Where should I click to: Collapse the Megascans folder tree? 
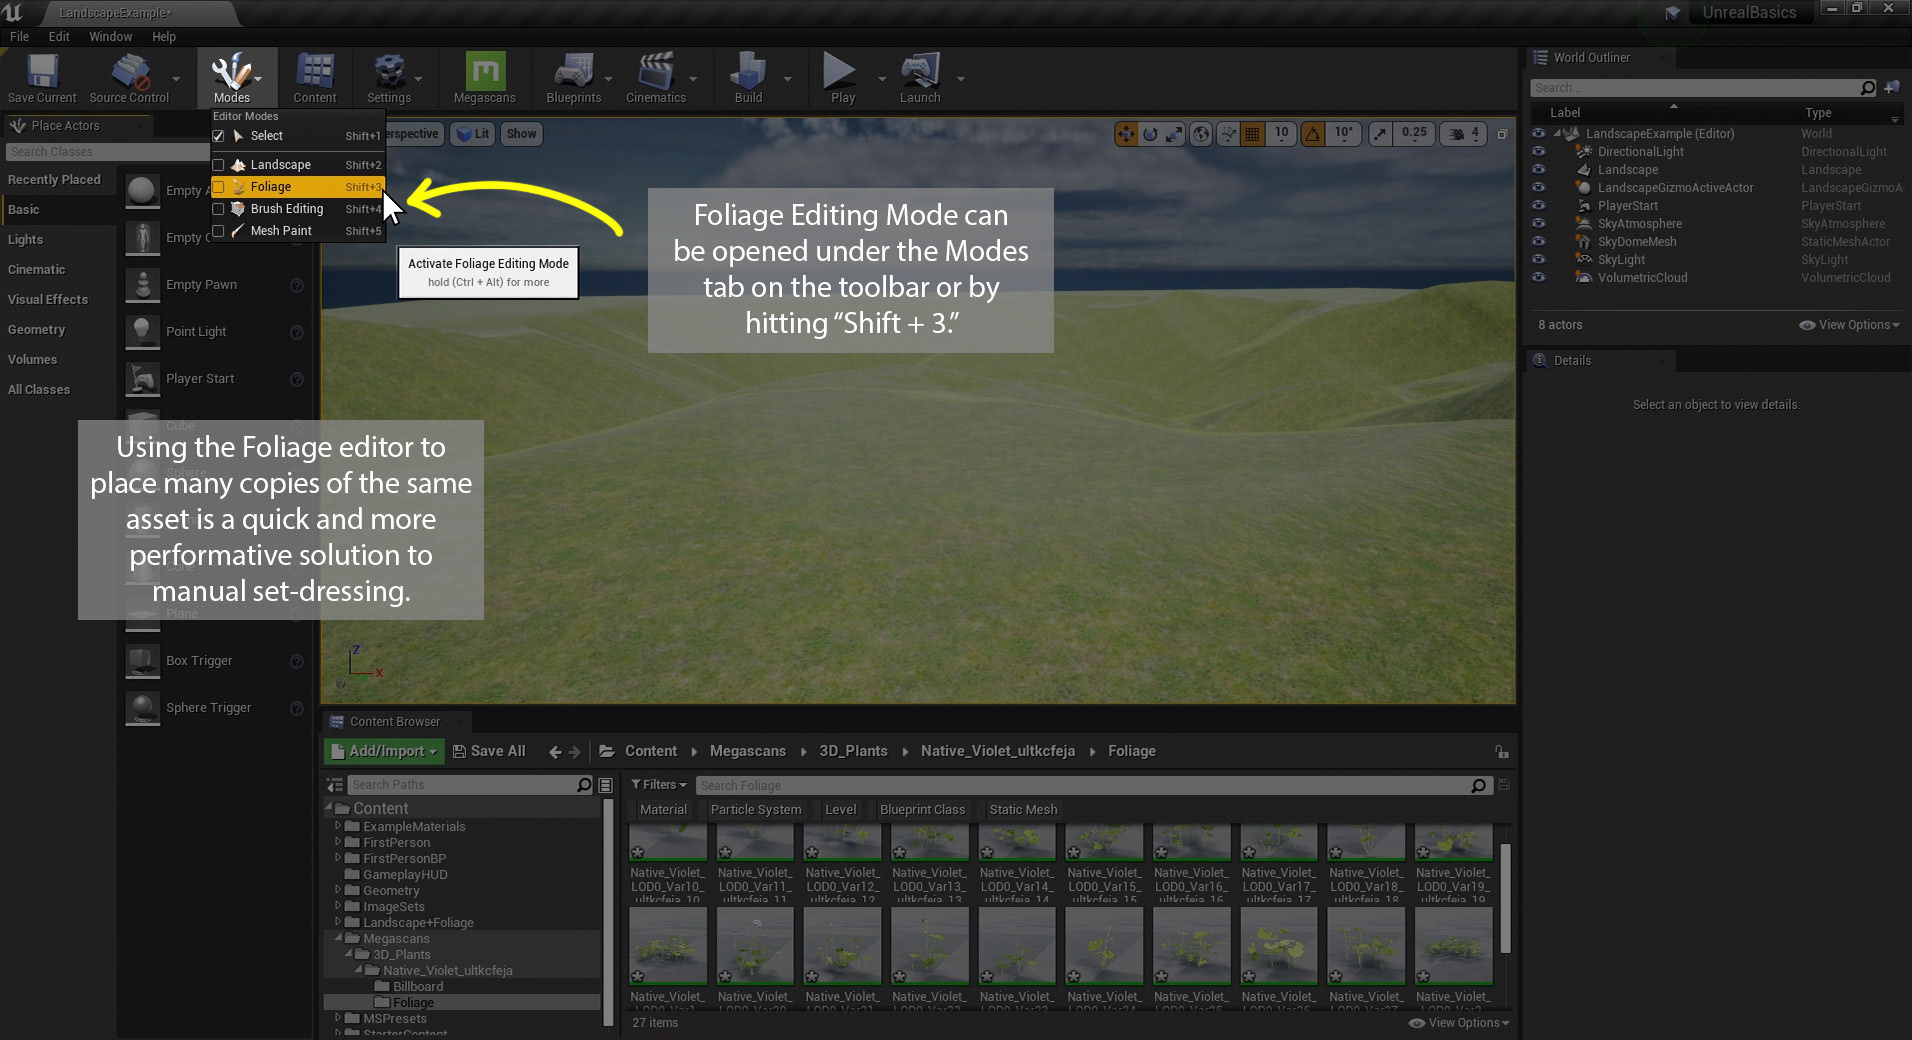click(338, 939)
